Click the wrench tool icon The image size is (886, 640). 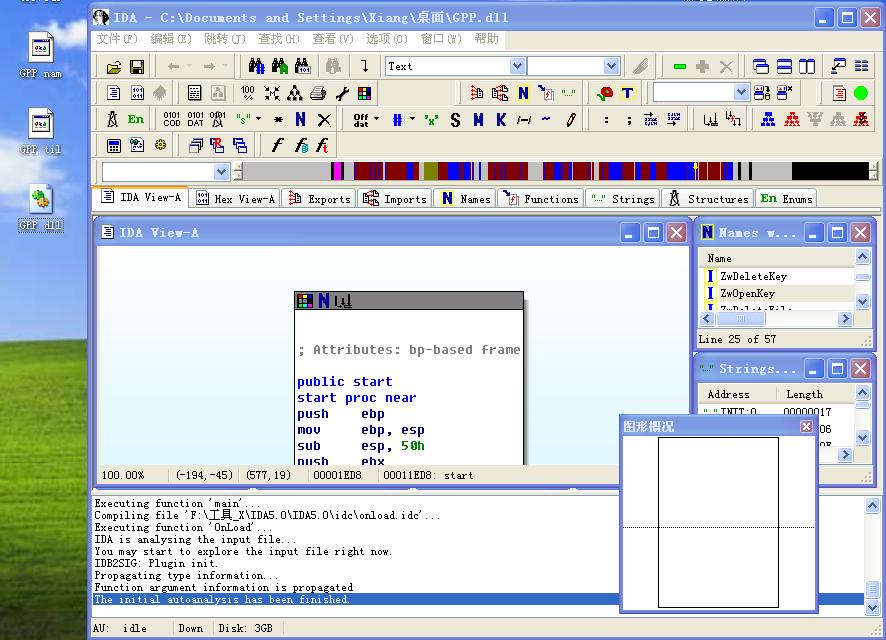click(x=342, y=93)
